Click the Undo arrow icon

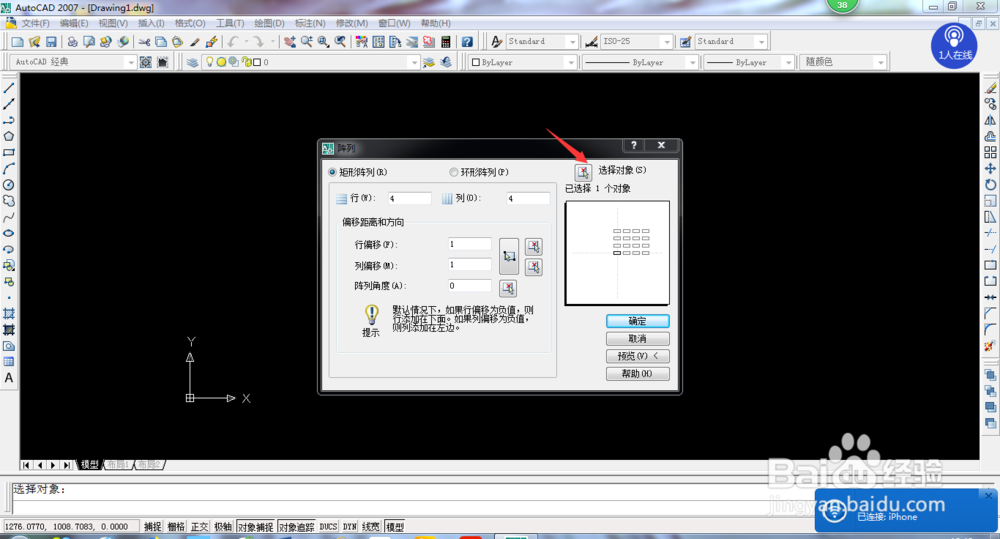233,41
